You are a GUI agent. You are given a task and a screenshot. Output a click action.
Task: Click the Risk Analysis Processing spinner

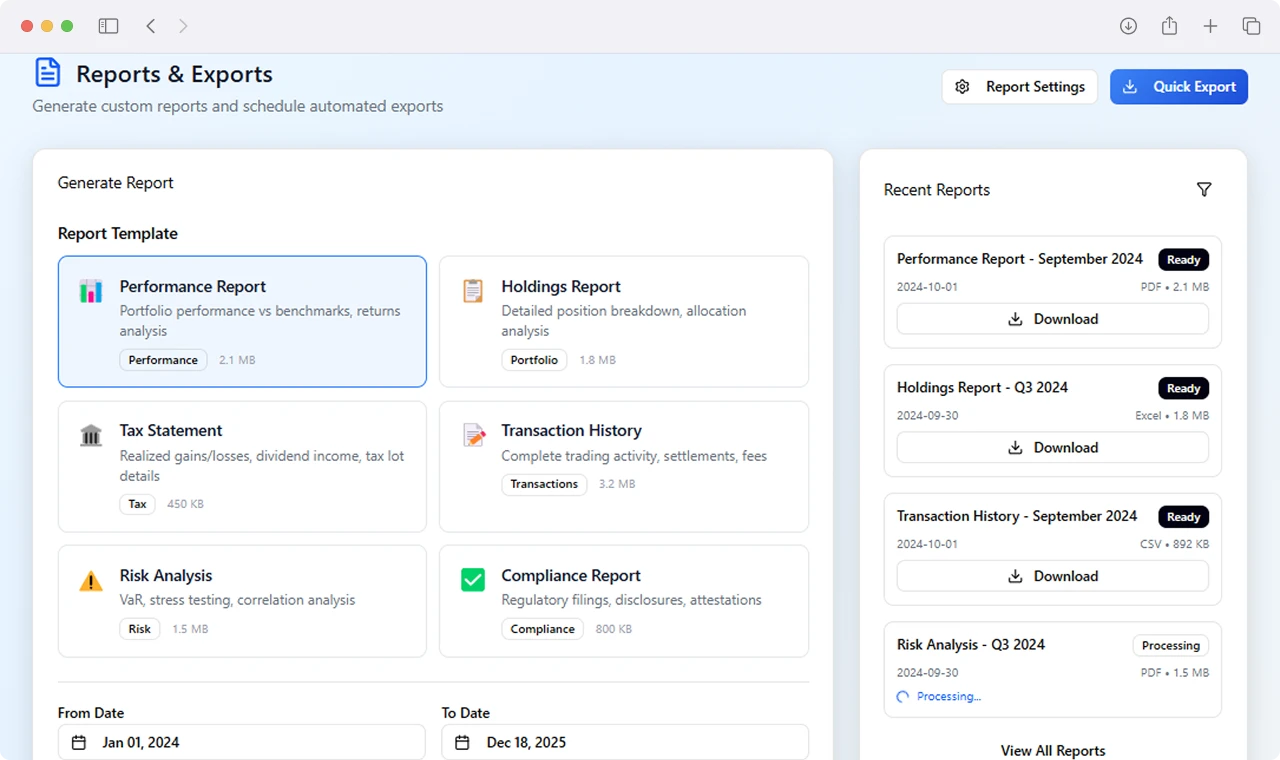(x=903, y=697)
